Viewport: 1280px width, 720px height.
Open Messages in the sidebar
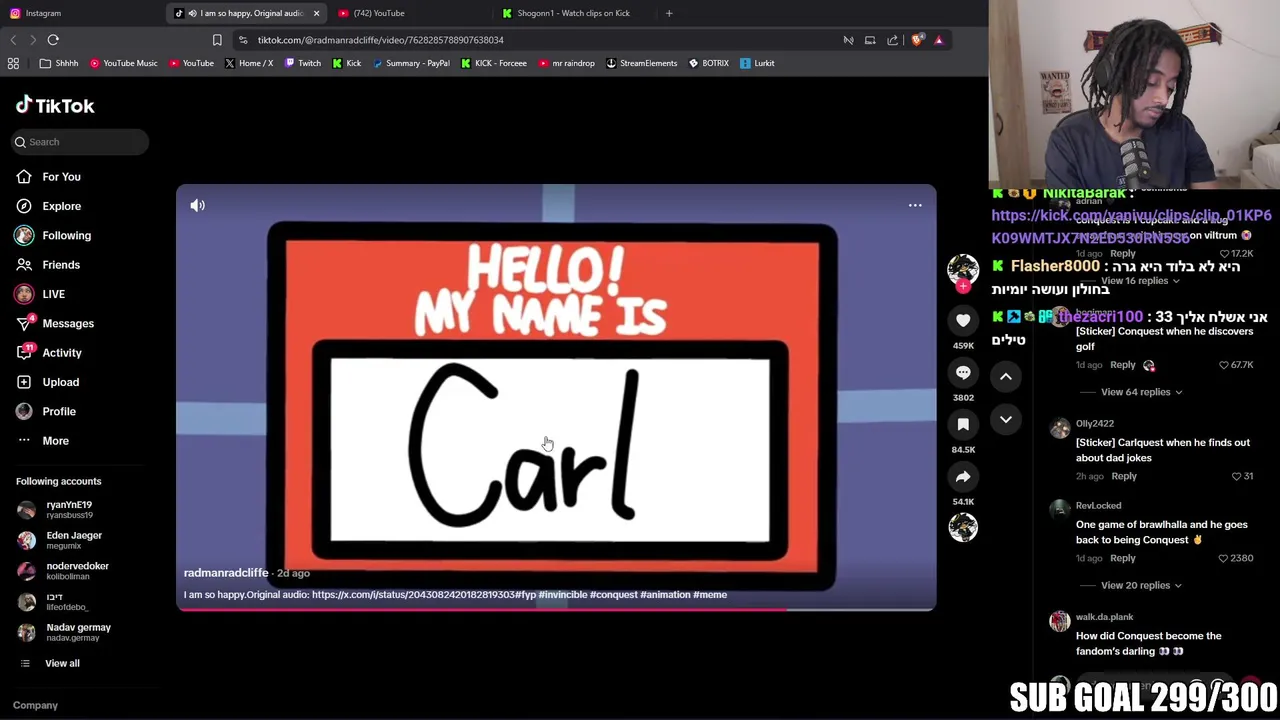68,323
